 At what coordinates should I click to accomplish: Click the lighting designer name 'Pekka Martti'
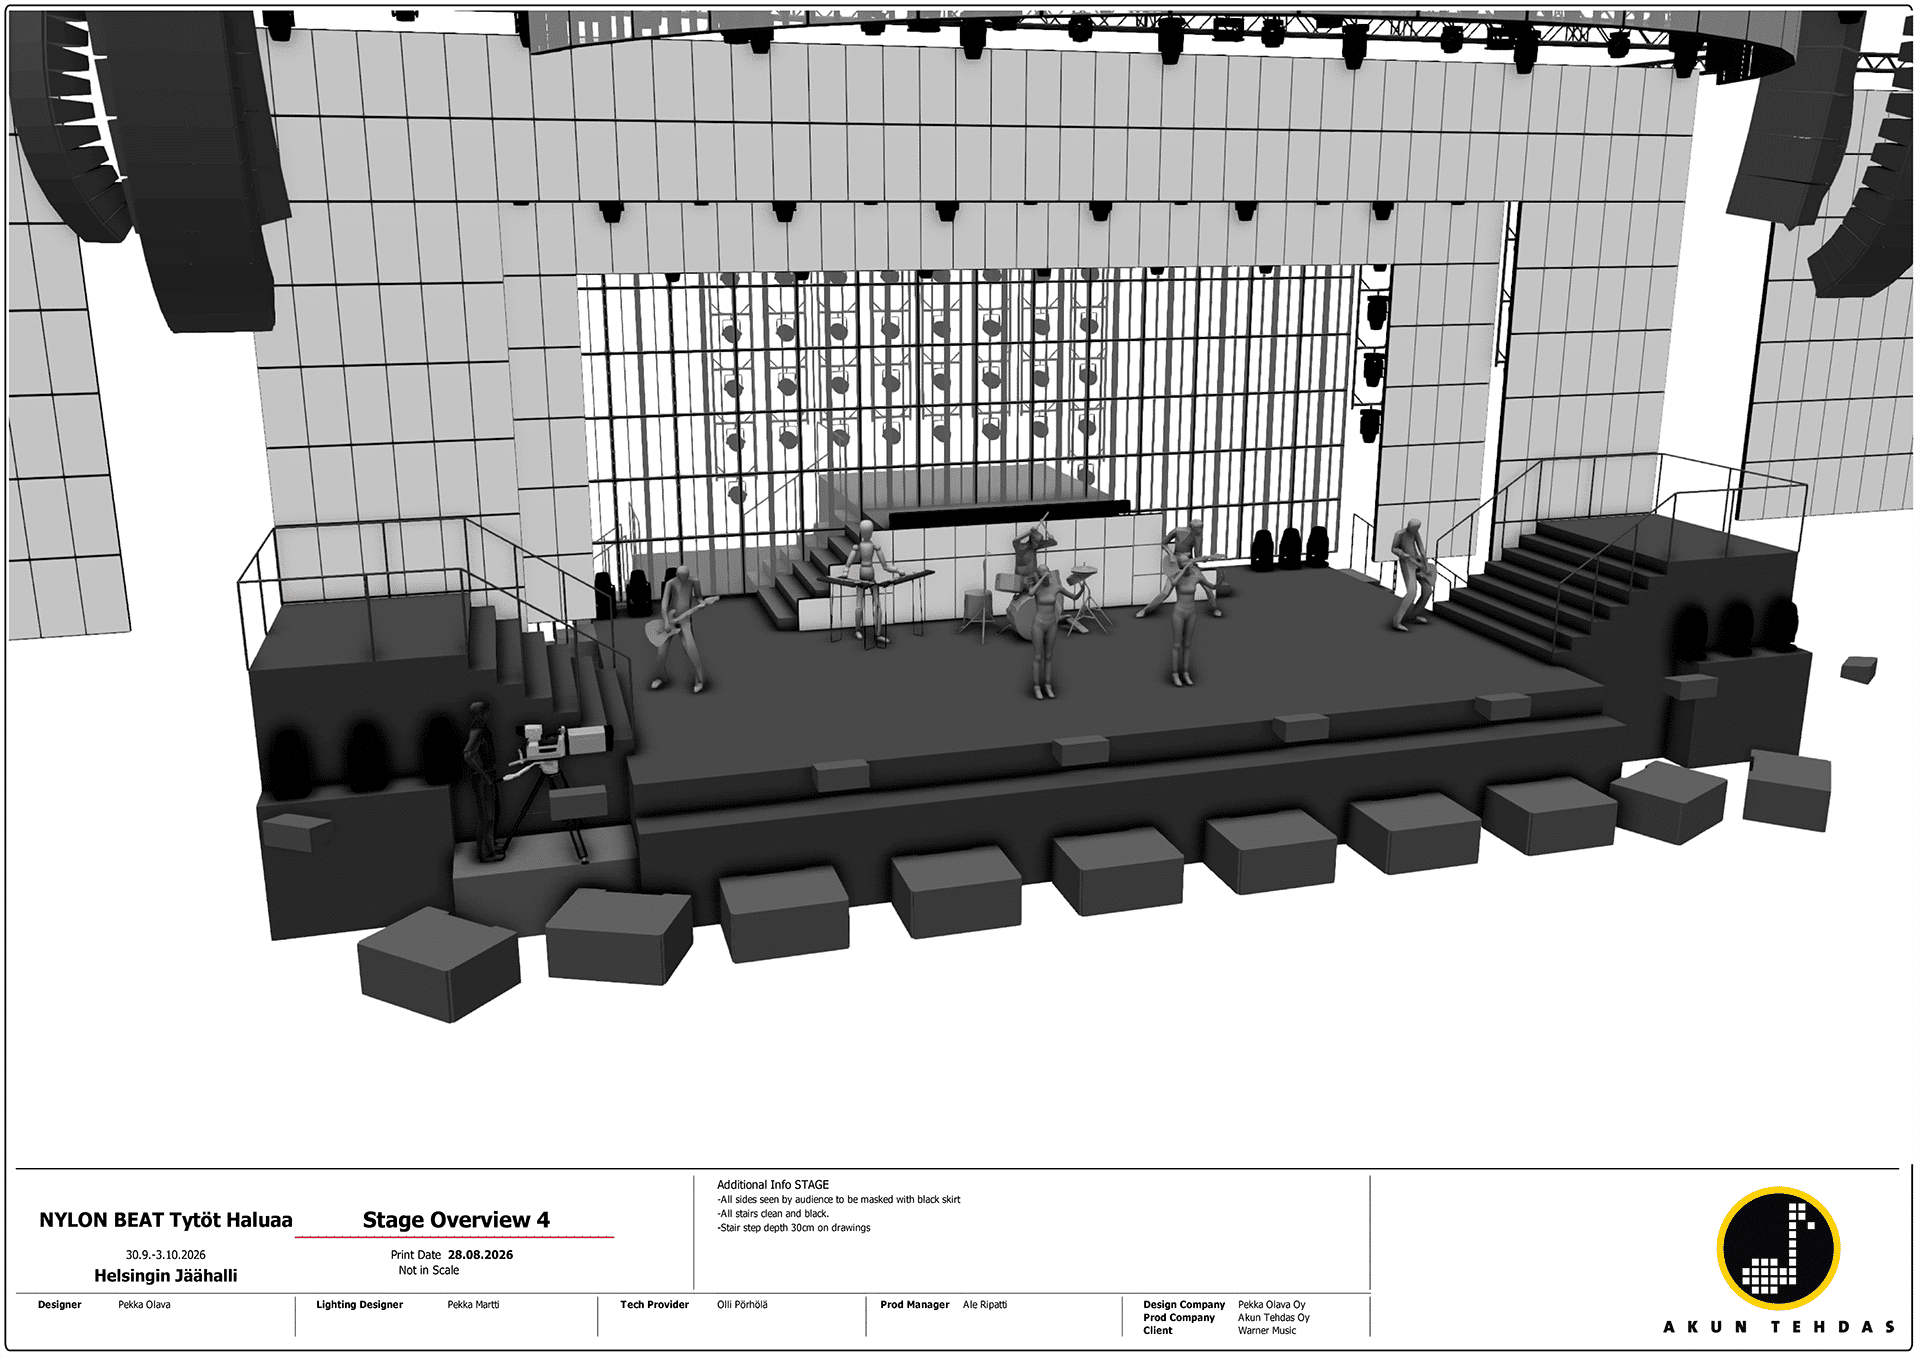473,1305
